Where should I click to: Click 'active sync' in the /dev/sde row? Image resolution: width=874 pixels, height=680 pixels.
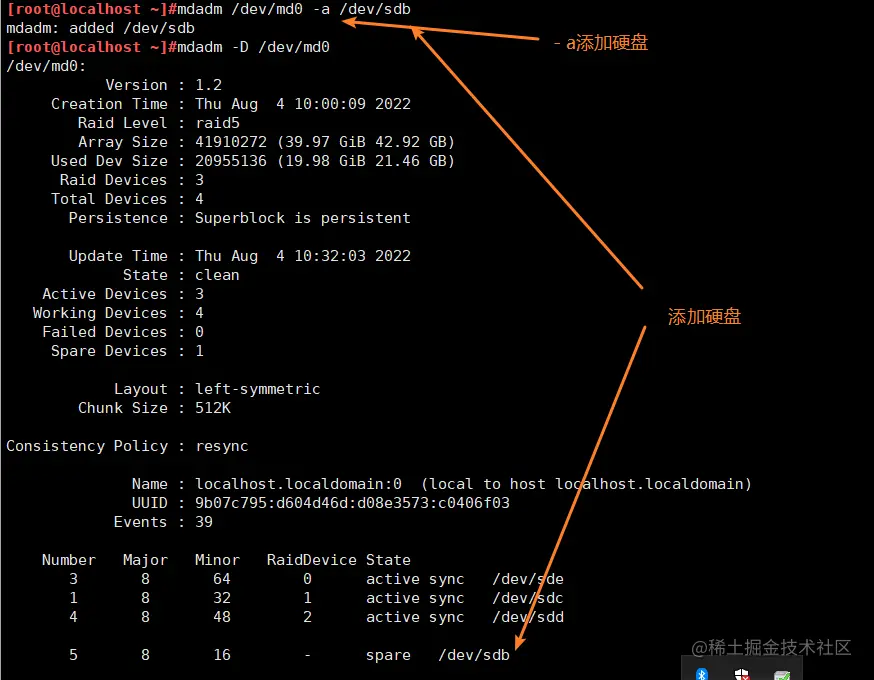[415, 579]
